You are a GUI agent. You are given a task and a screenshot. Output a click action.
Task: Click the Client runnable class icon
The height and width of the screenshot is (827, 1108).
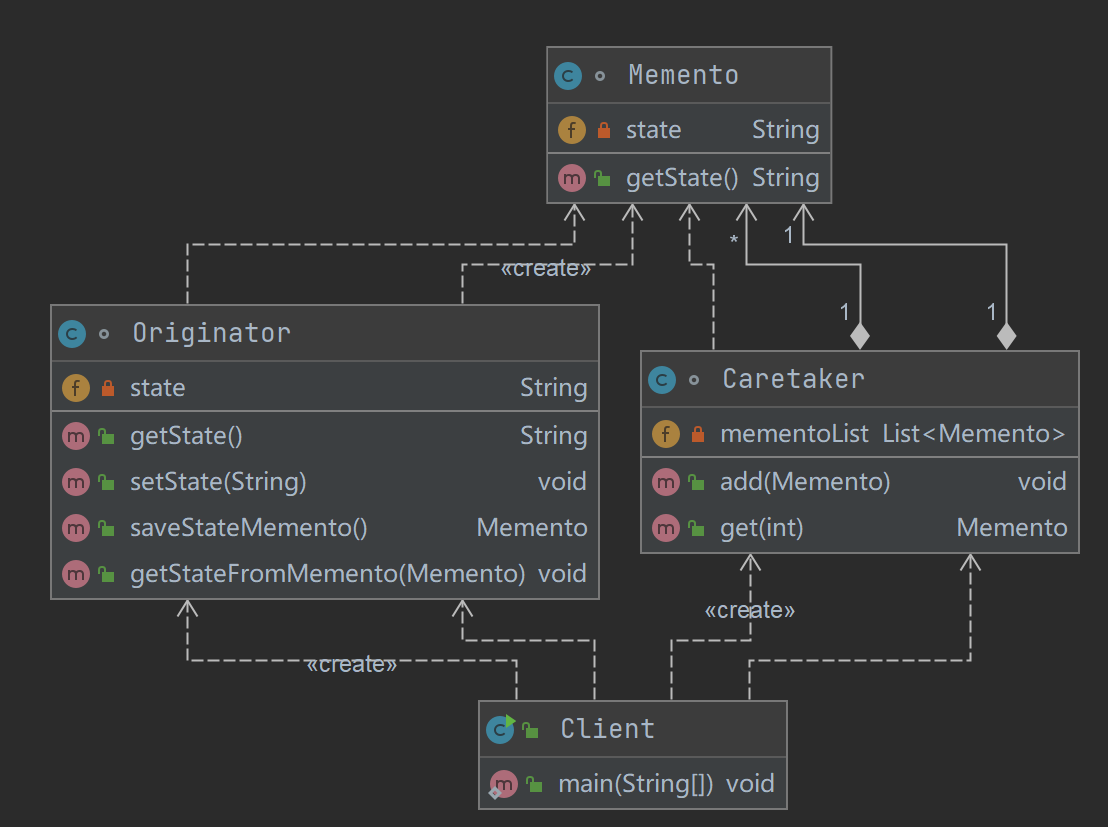[500, 730]
